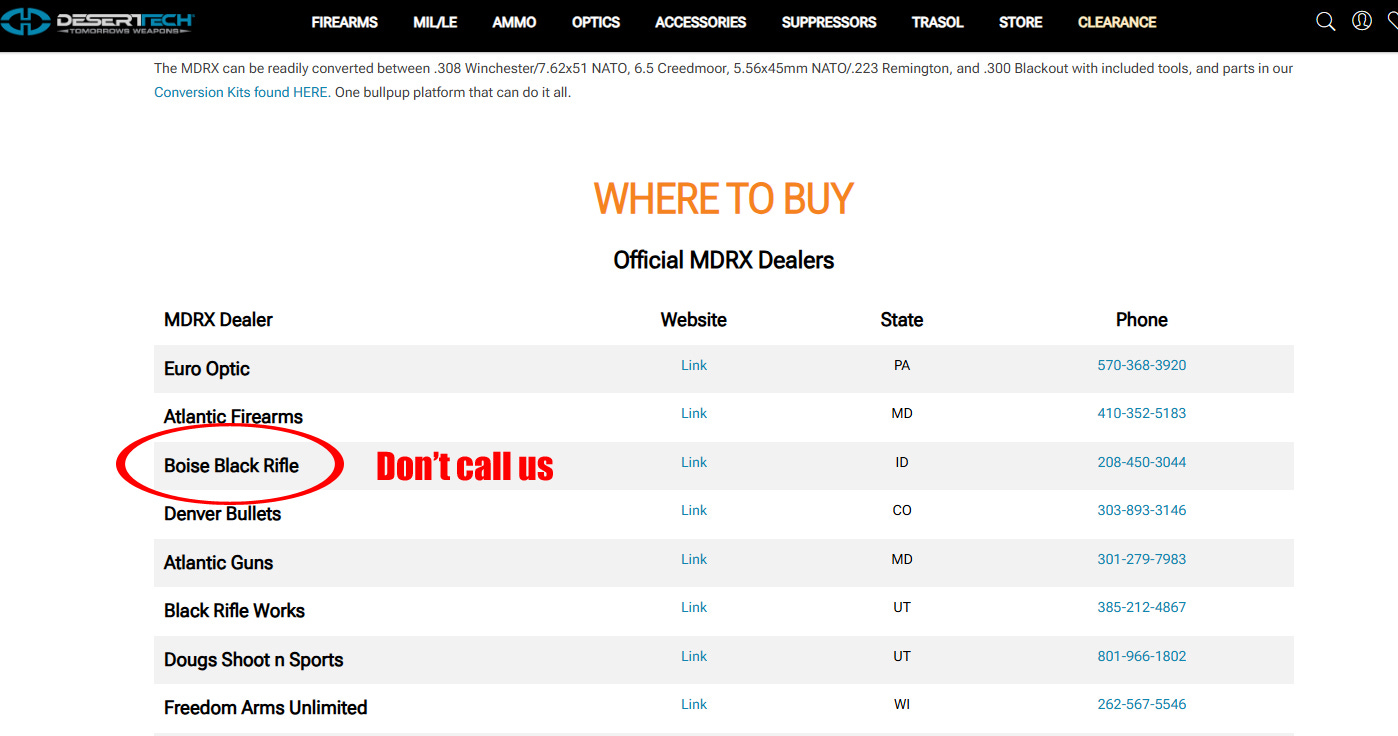The image size is (1398, 736).
Task: Open Denver Bullets website link
Action: 694,510
